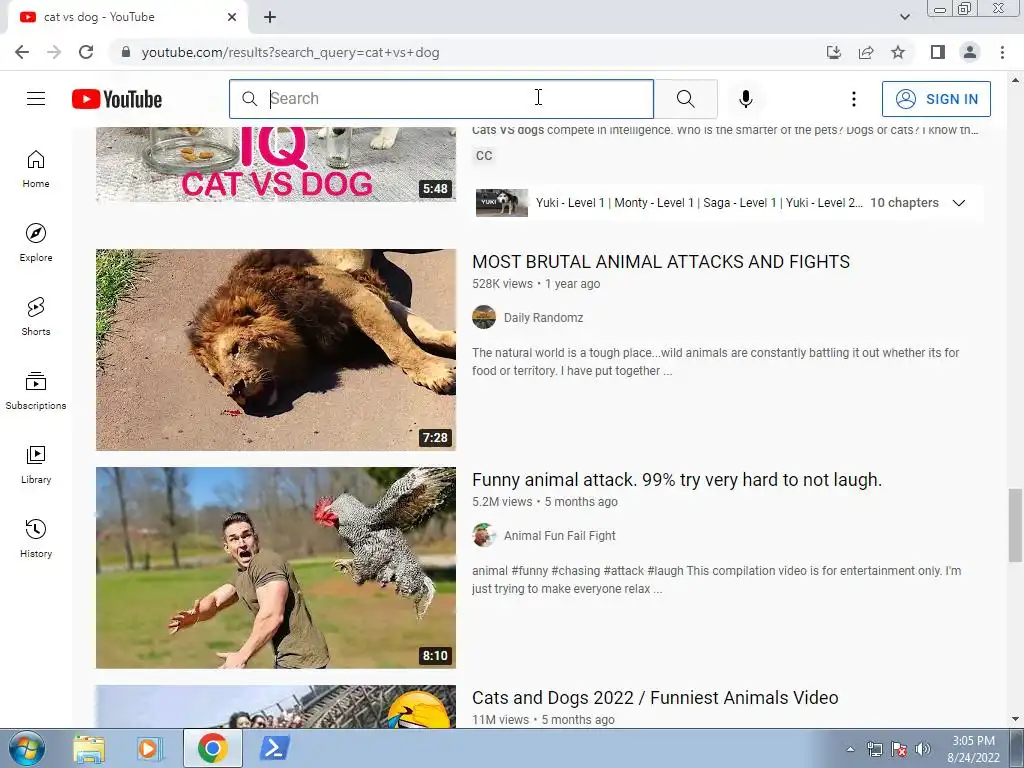Open Animal Fun Fail Fight channel name

click(x=560, y=536)
